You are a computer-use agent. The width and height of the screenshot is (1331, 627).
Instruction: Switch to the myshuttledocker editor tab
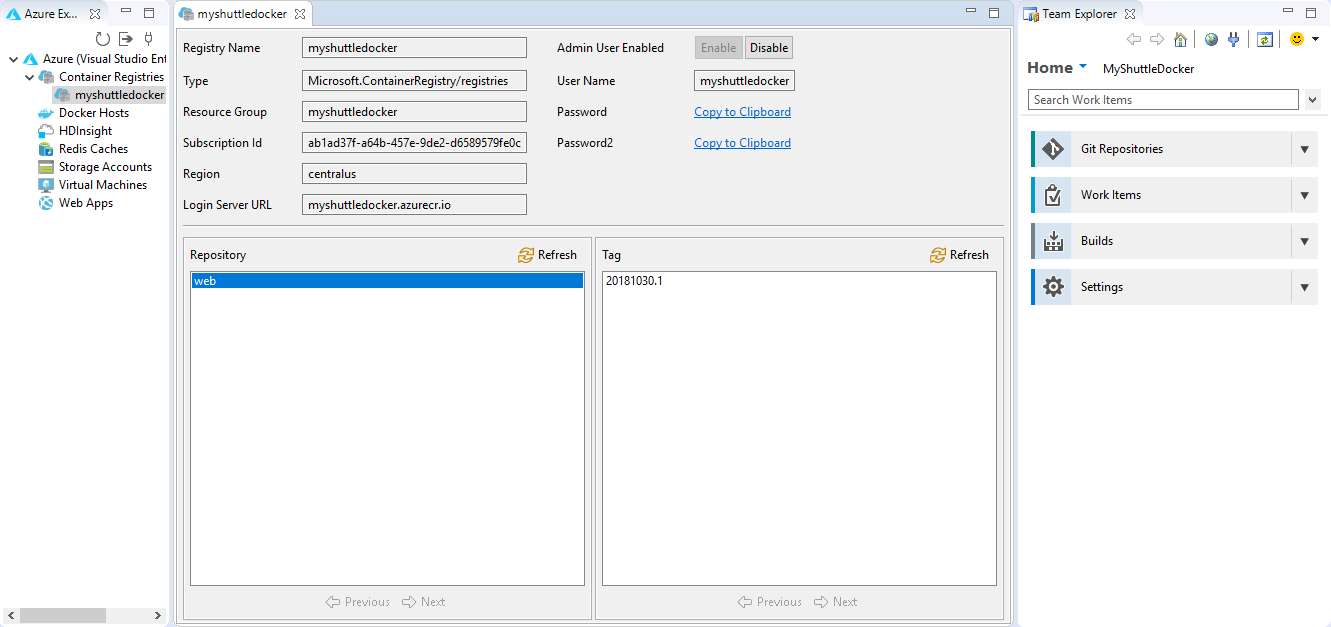coord(241,14)
